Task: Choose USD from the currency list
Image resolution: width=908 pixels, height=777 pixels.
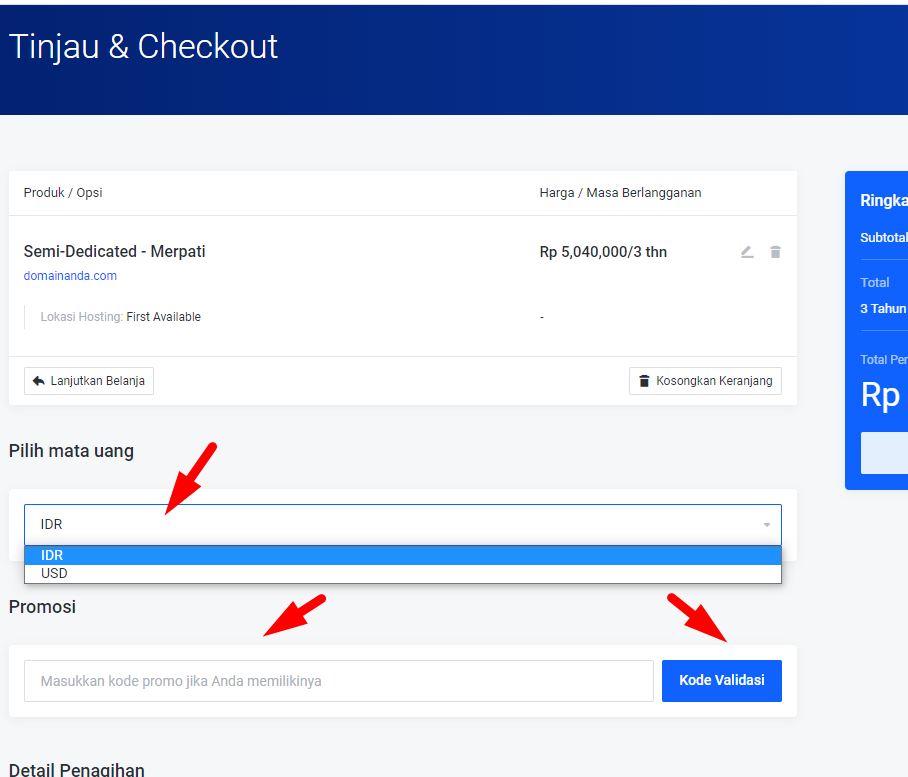Action: point(400,574)
